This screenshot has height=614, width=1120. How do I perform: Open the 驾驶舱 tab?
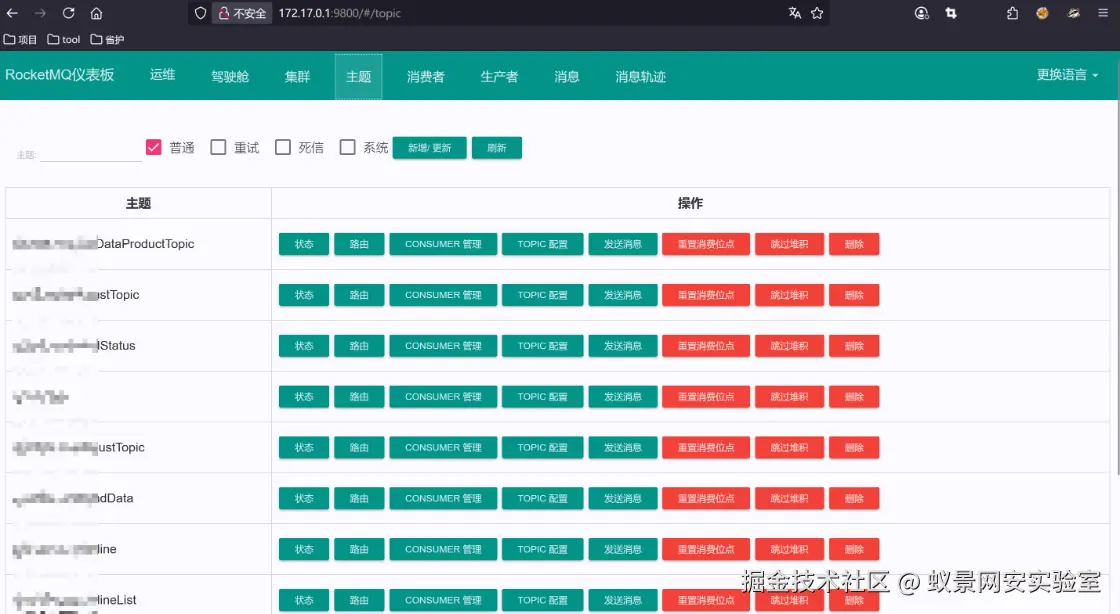pos(230,76)
